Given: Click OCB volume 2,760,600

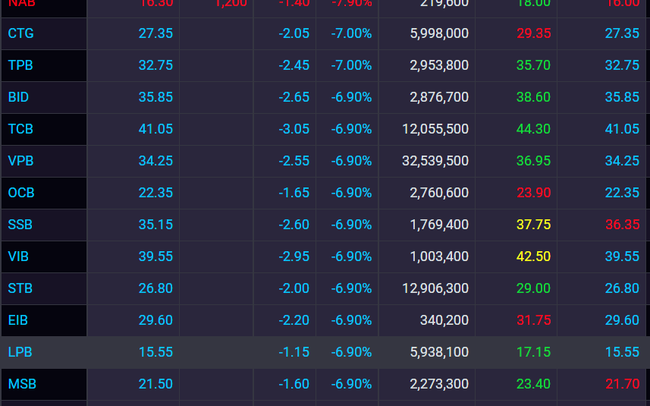Looking at the screenshot, I should click(x=439, y=193).
